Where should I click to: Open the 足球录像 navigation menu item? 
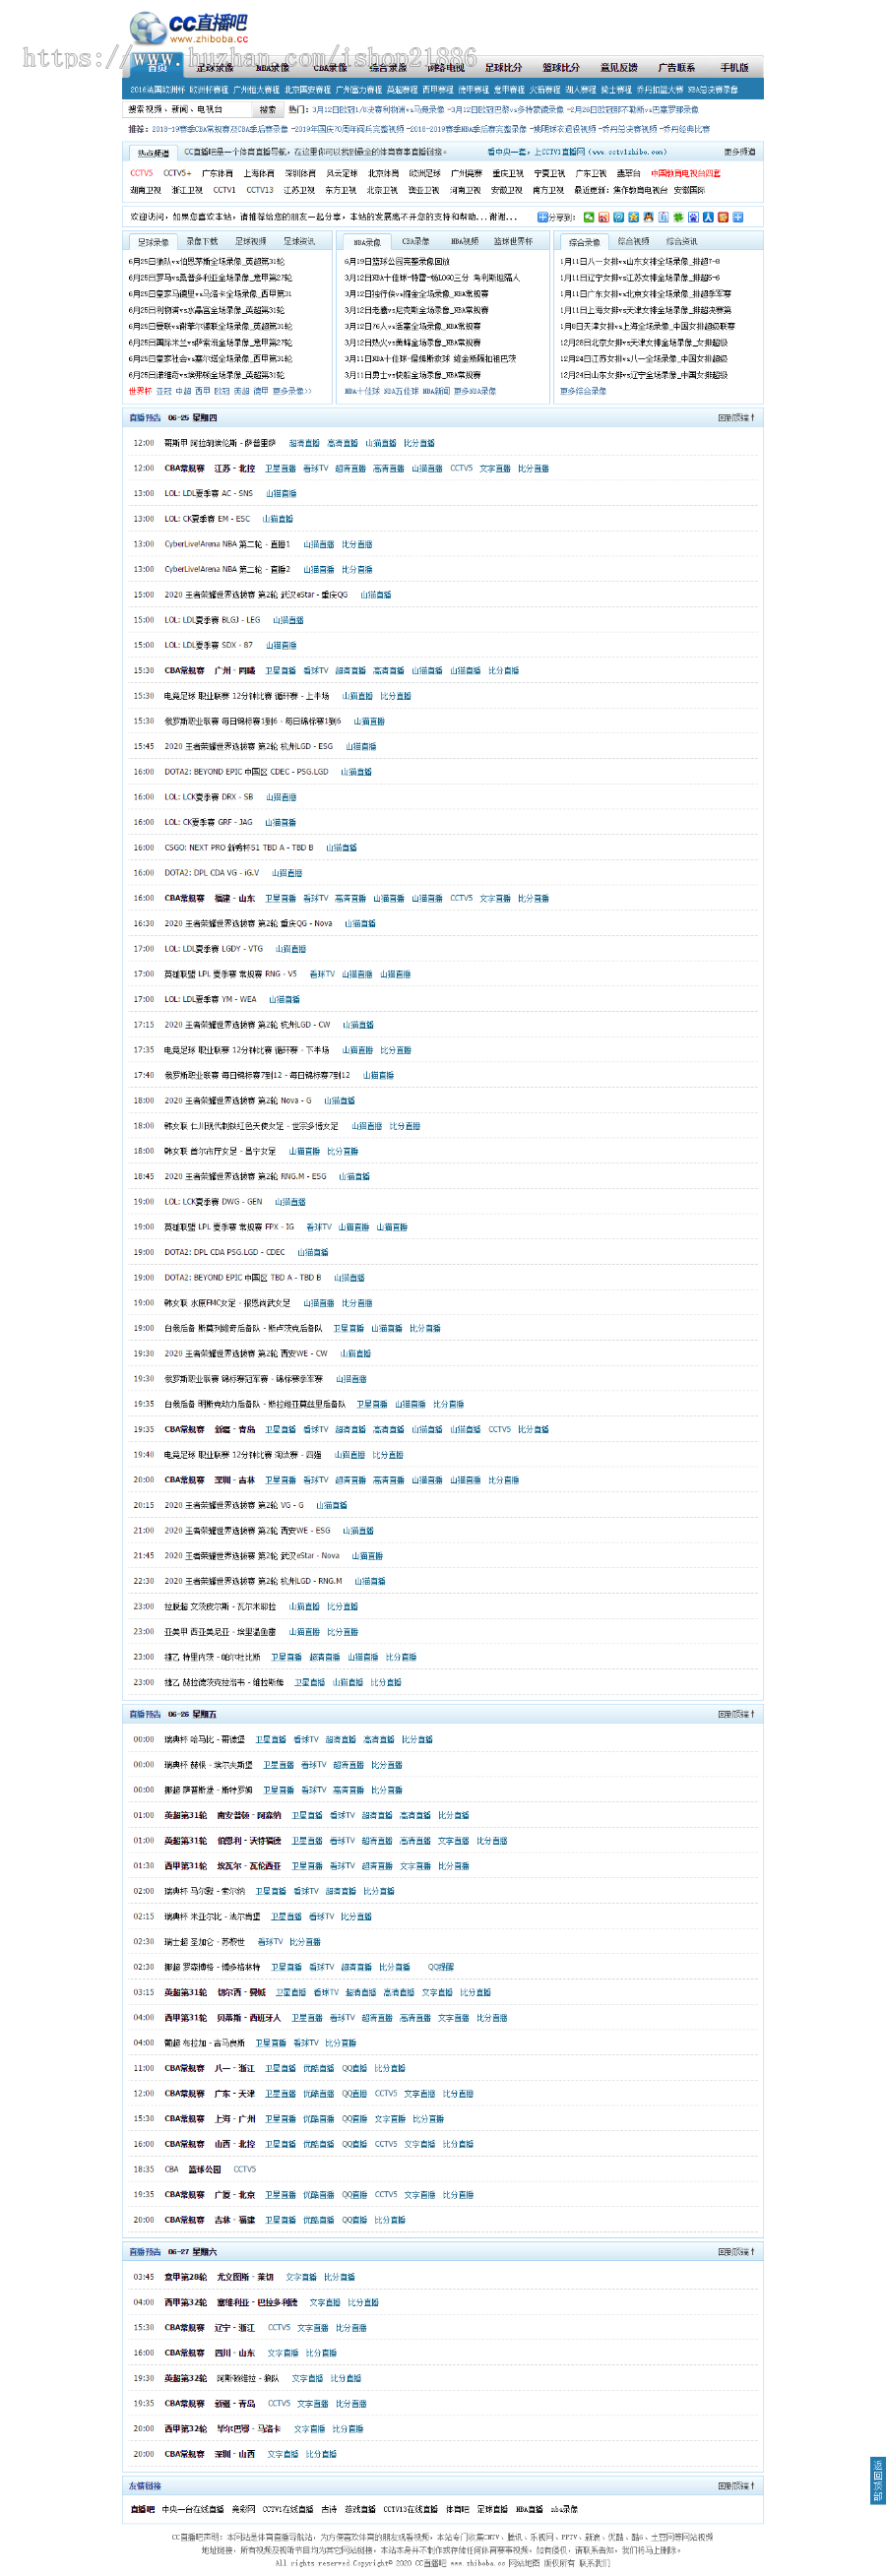click(x=215, y=68)
